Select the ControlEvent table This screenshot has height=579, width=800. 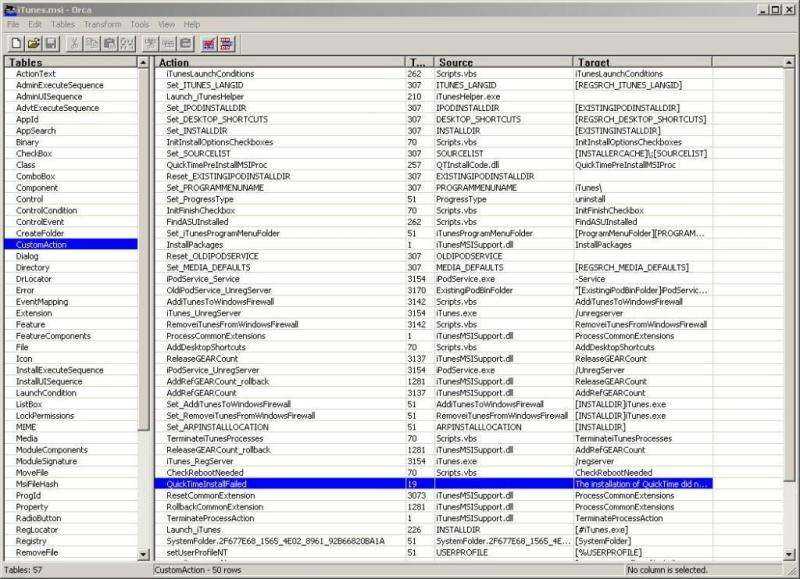40,222
